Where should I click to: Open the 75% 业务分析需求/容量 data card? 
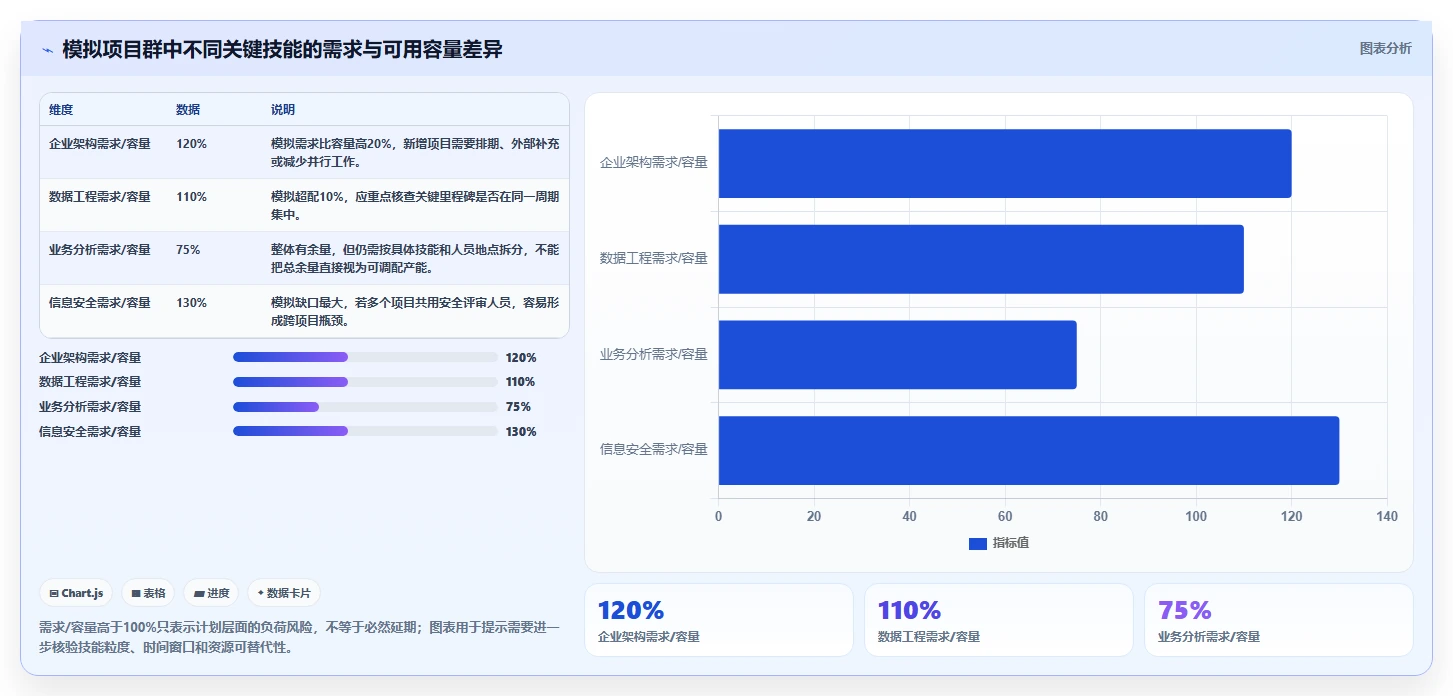(x=1279, y=620)
